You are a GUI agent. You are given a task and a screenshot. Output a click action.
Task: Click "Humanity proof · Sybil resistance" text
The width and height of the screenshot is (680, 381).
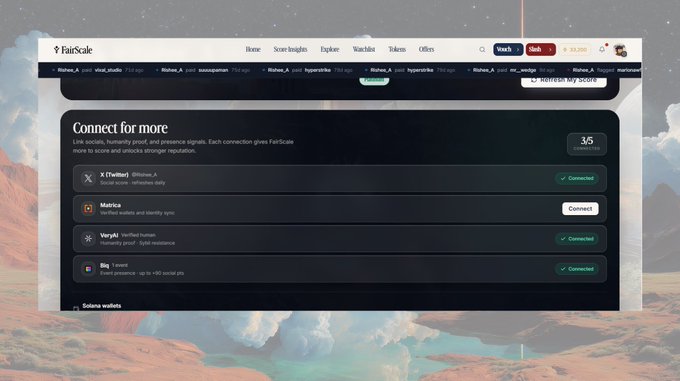[137, 243]
